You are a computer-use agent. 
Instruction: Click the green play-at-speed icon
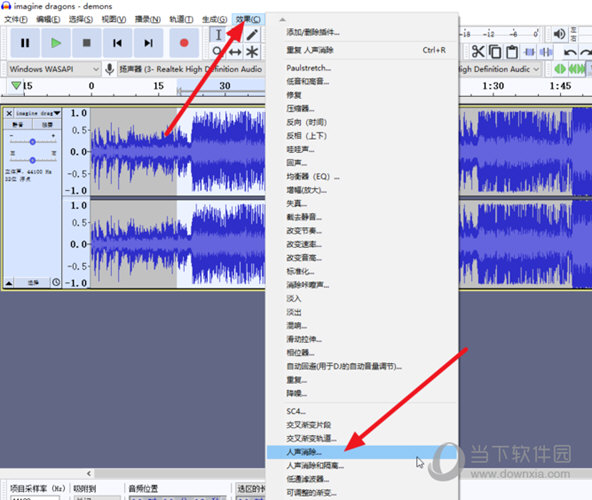tap(560, 69)
